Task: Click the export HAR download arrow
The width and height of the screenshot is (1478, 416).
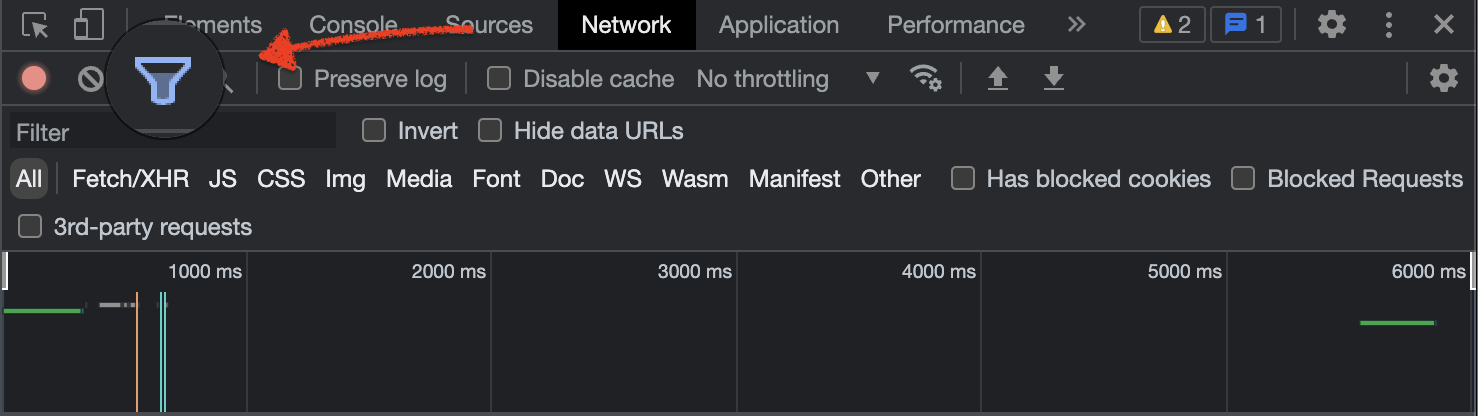Action: click(x=1053, y=79)
